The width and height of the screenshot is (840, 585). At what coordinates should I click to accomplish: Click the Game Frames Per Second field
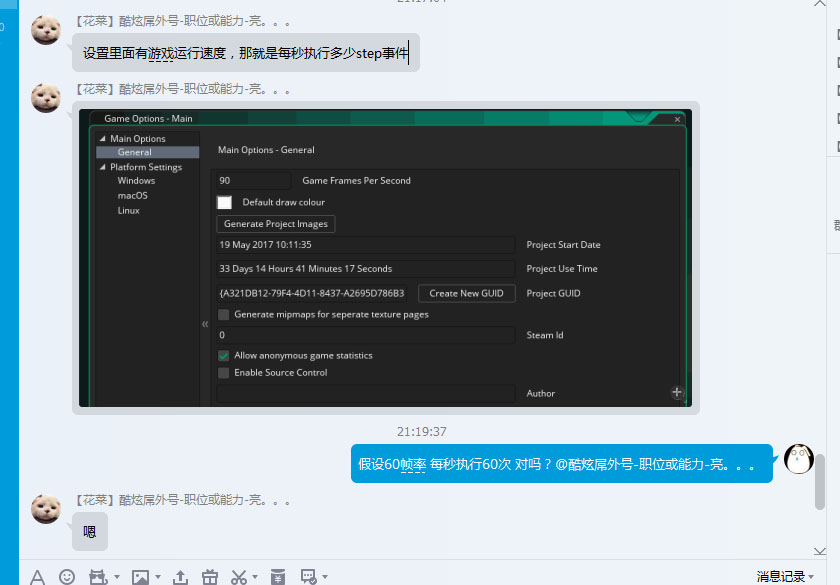tap(253, 181)
